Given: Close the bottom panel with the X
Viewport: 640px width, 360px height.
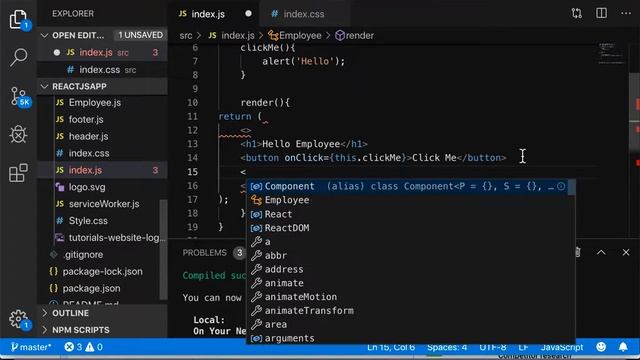Looking at the screenshot, I should coord(626,253).
